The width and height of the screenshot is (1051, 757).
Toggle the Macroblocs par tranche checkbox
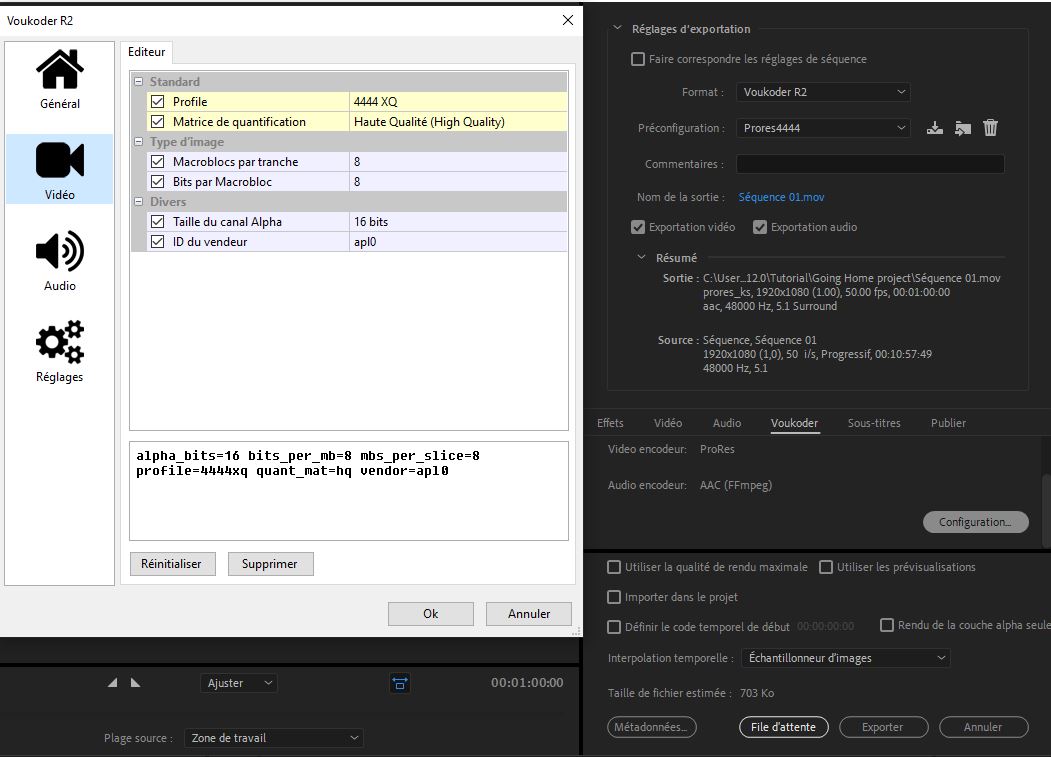point(158,162)
